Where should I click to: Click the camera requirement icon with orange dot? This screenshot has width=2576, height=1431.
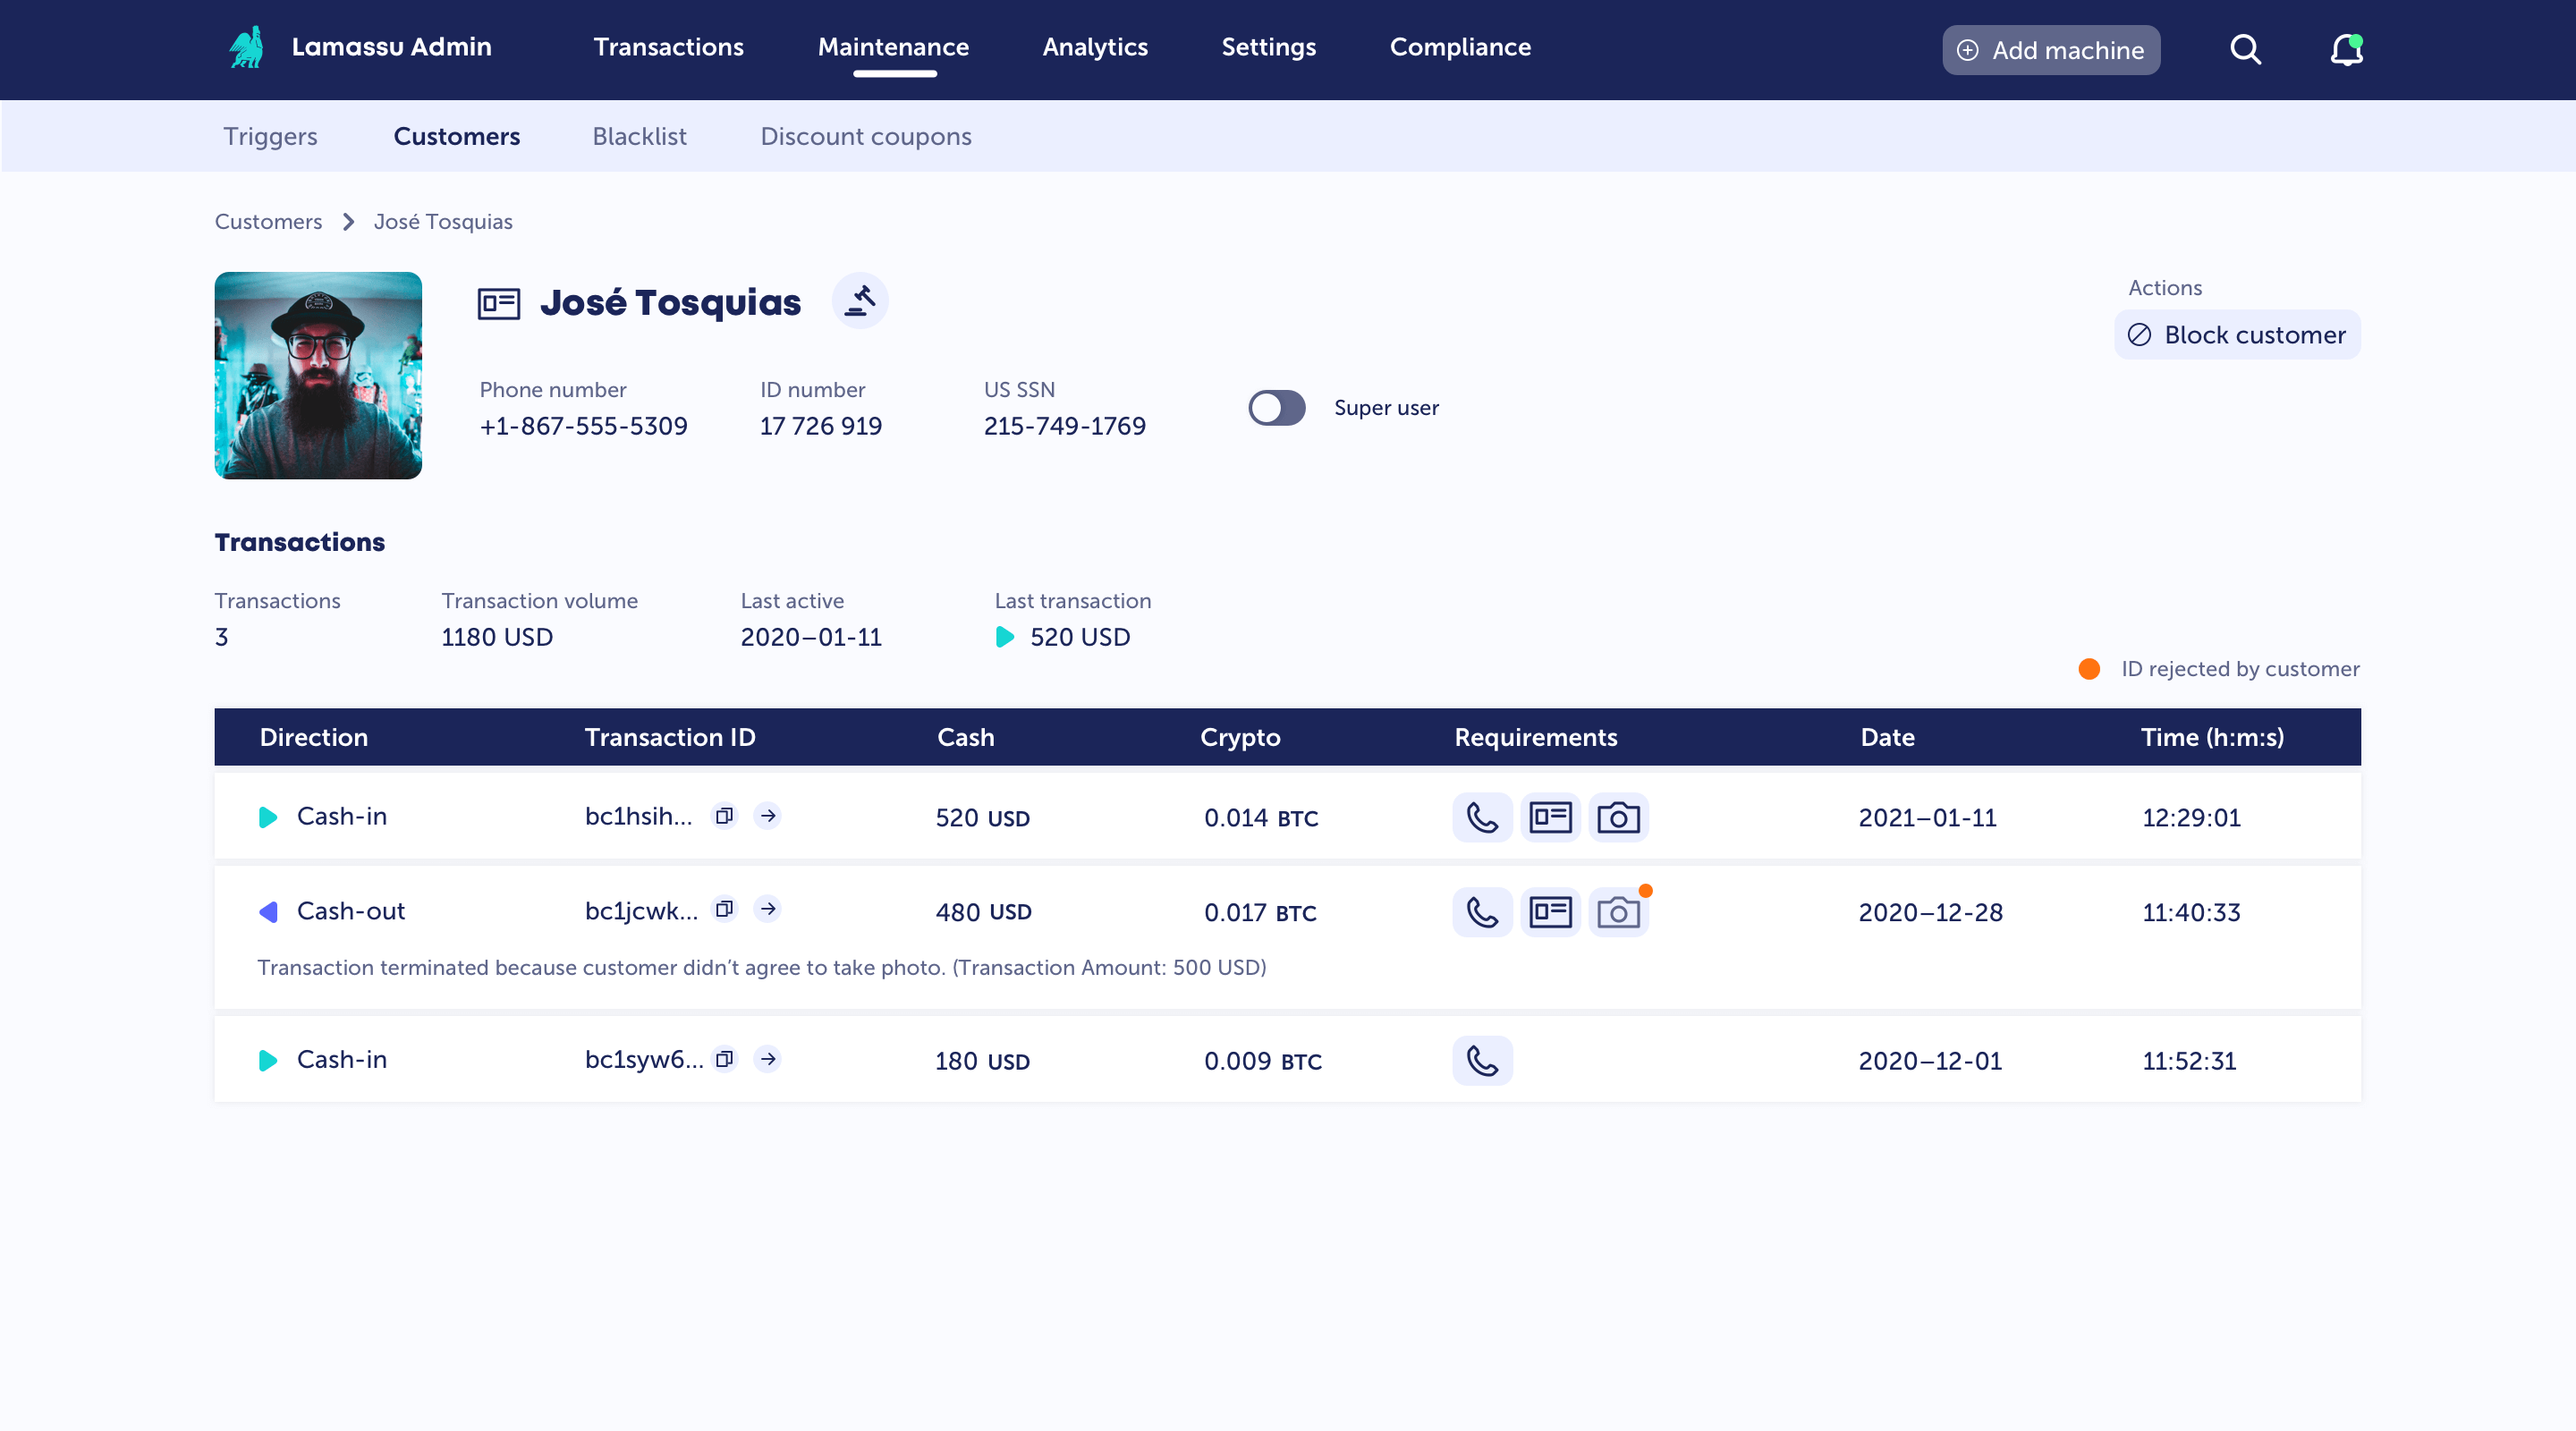coord(1618,912)
